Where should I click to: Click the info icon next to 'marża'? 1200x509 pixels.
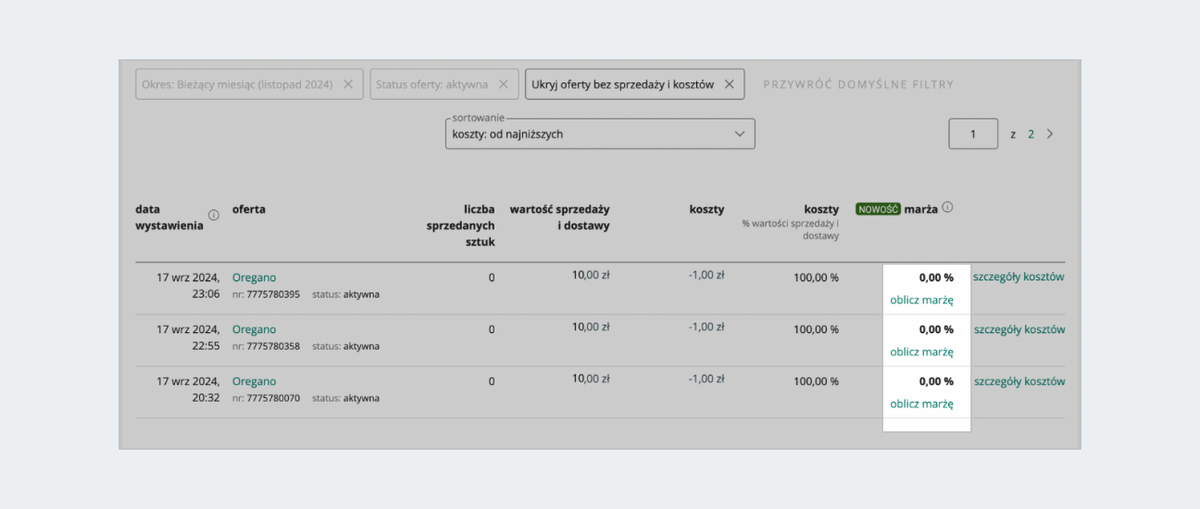click(x=947, y=208)
